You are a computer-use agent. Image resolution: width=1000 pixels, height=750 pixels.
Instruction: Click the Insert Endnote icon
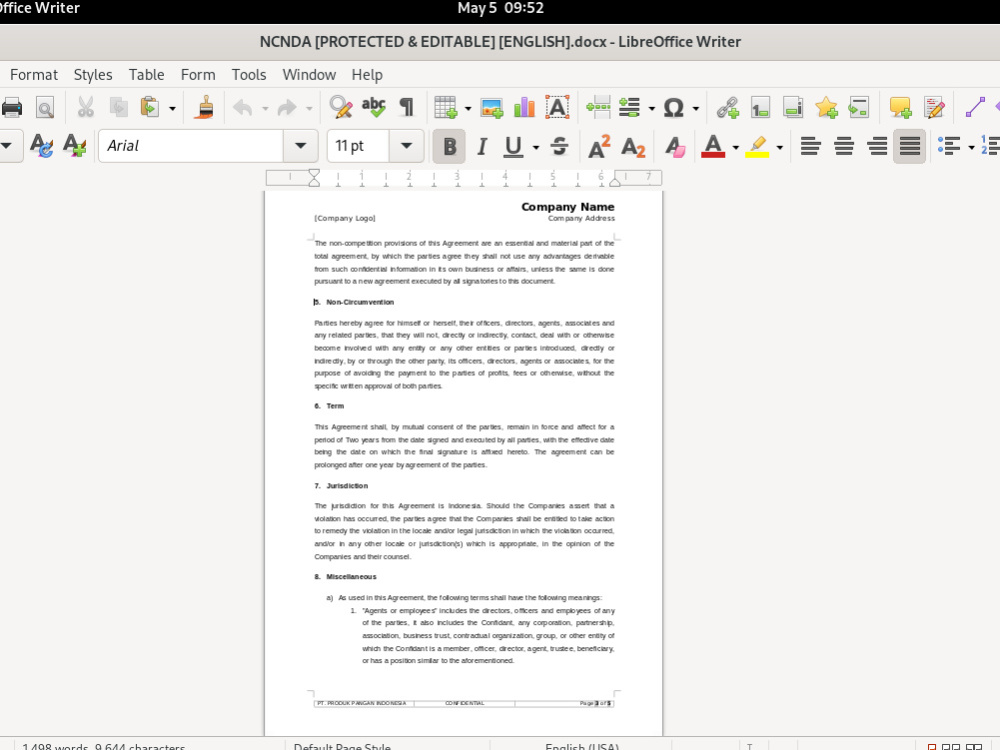click(x=793, y=108)
